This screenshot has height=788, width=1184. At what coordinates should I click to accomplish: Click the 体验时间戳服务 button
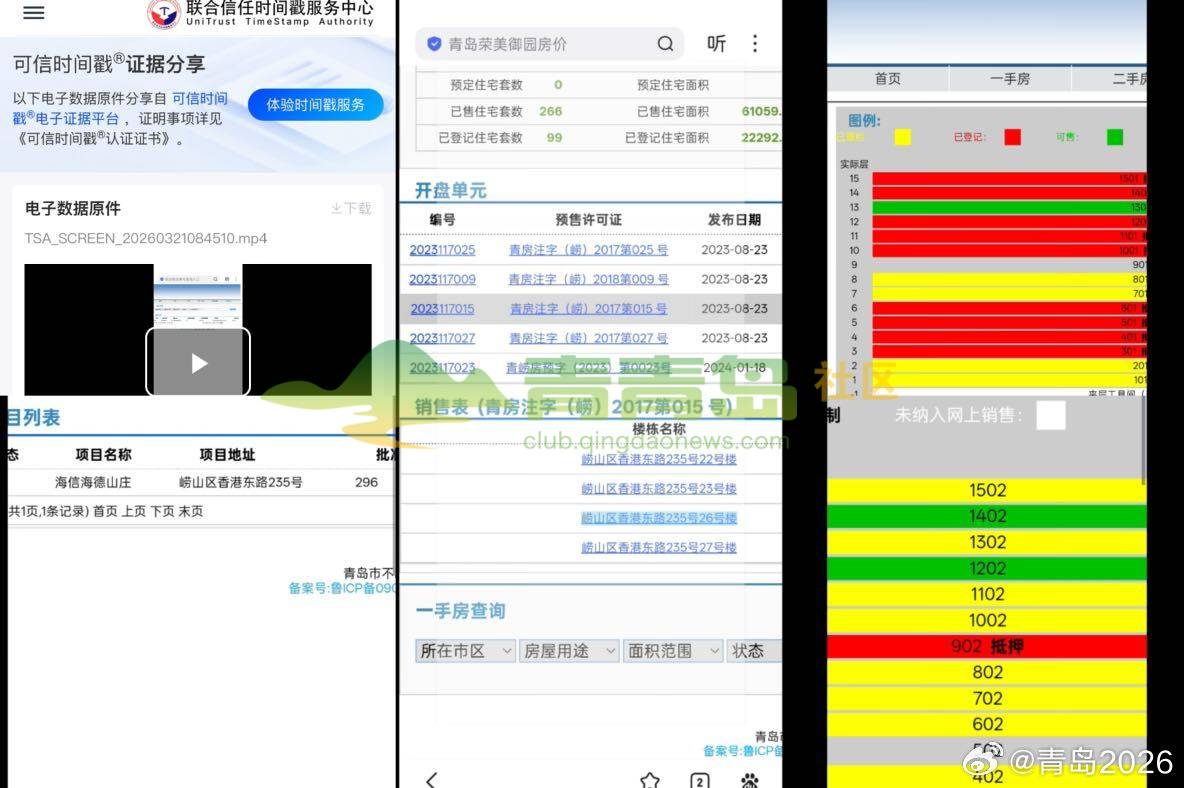click(315, 105)
